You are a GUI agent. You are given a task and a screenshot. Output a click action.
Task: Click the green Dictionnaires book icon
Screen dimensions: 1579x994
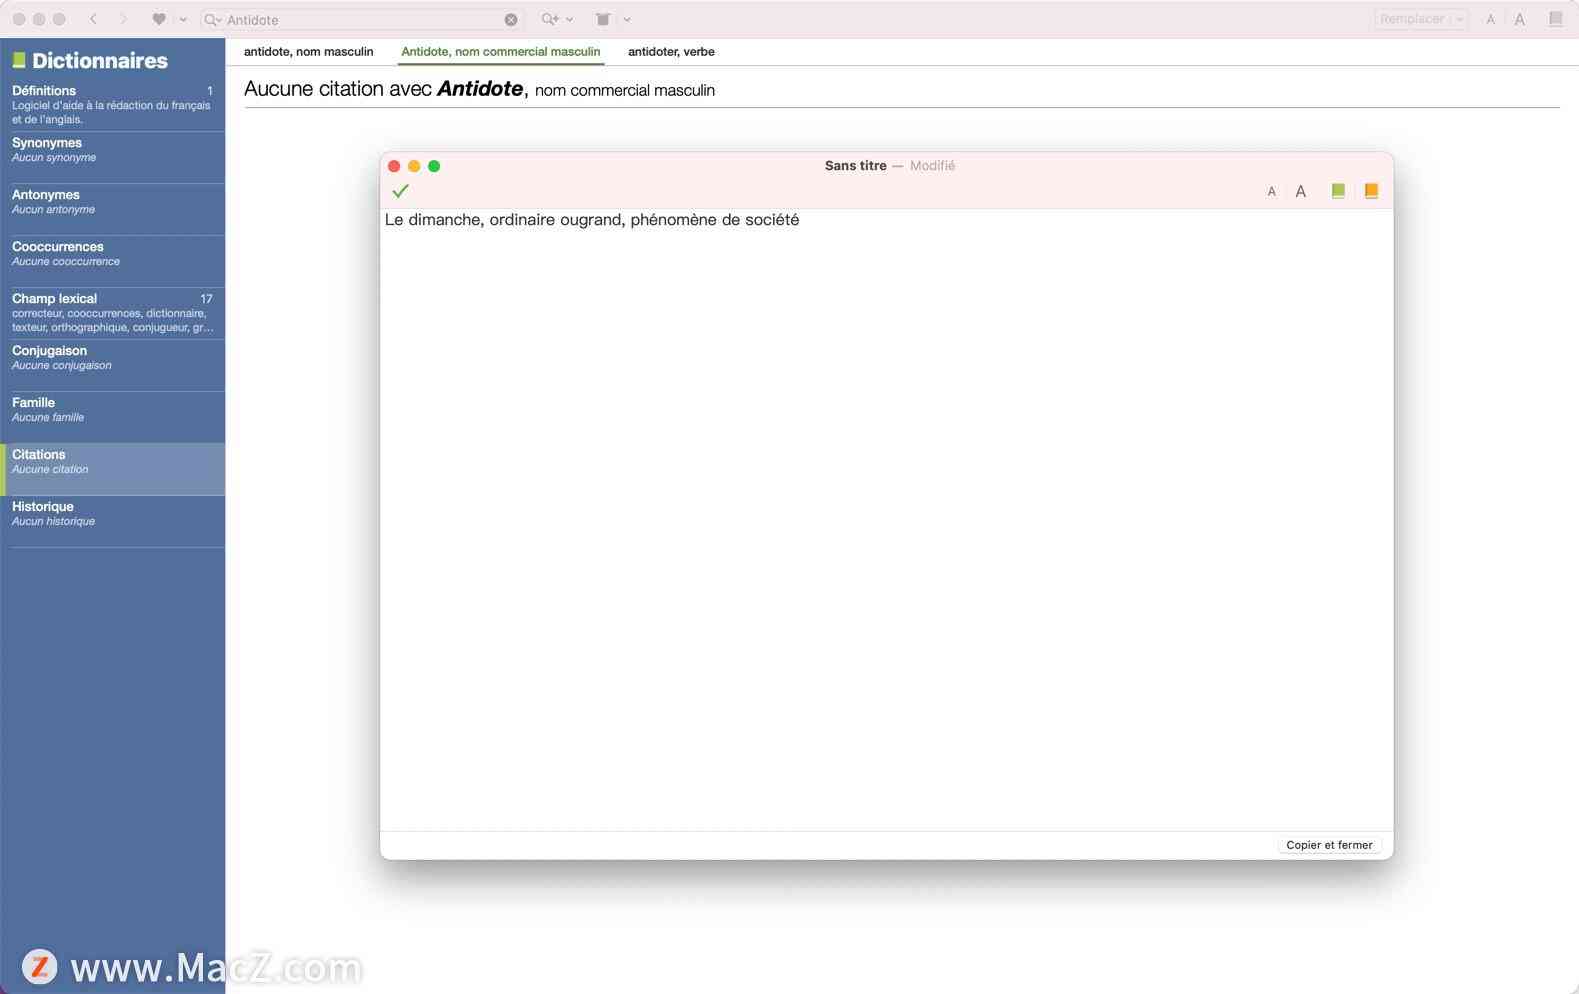(x=19, y=61)
